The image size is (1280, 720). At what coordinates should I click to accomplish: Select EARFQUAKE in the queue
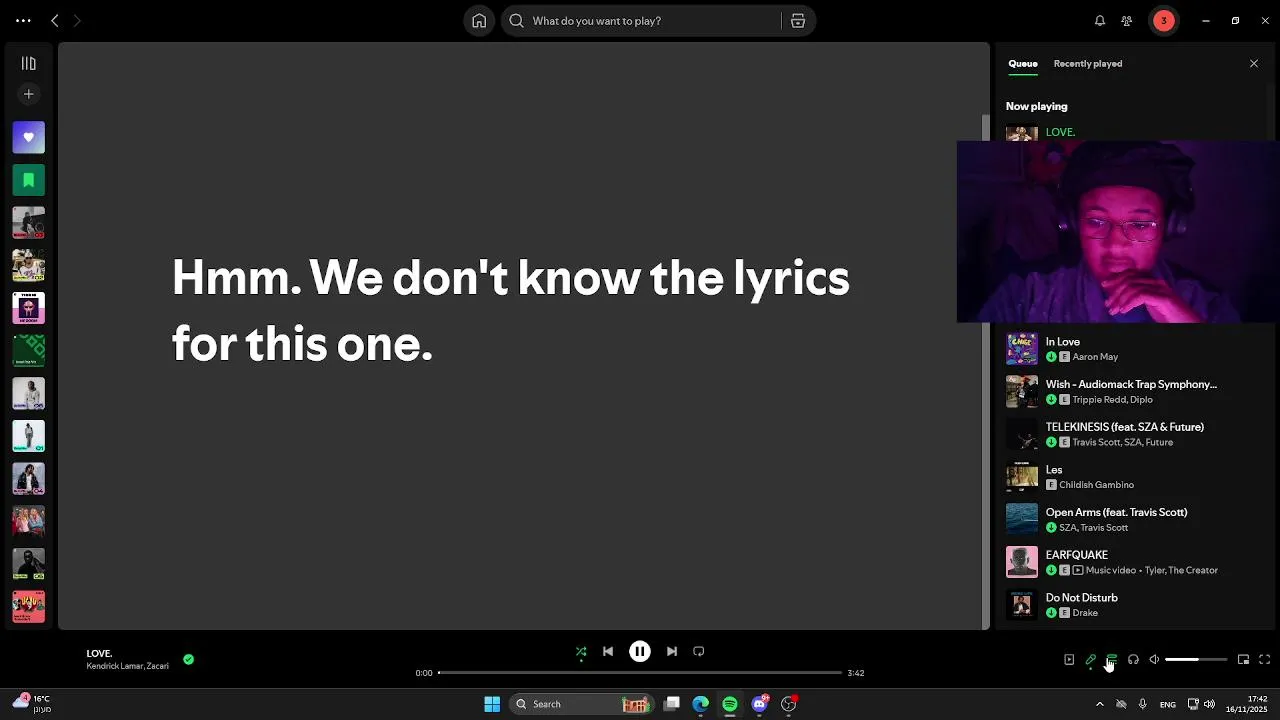click(1132, 562)
